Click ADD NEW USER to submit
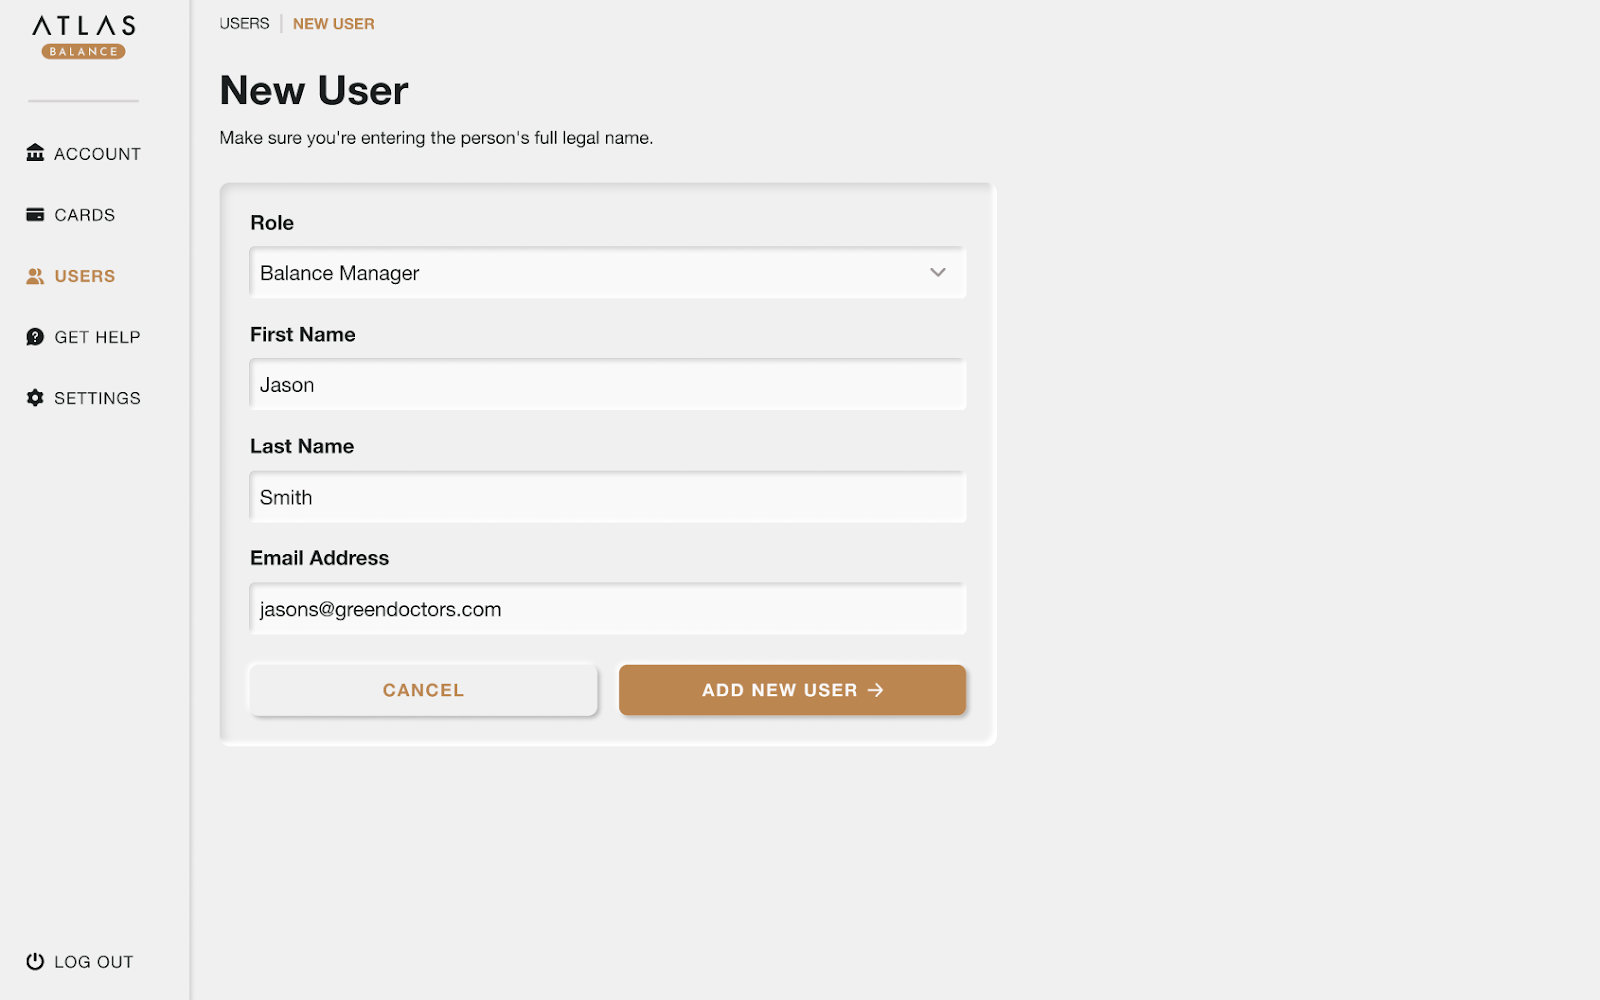 point(792,690)
